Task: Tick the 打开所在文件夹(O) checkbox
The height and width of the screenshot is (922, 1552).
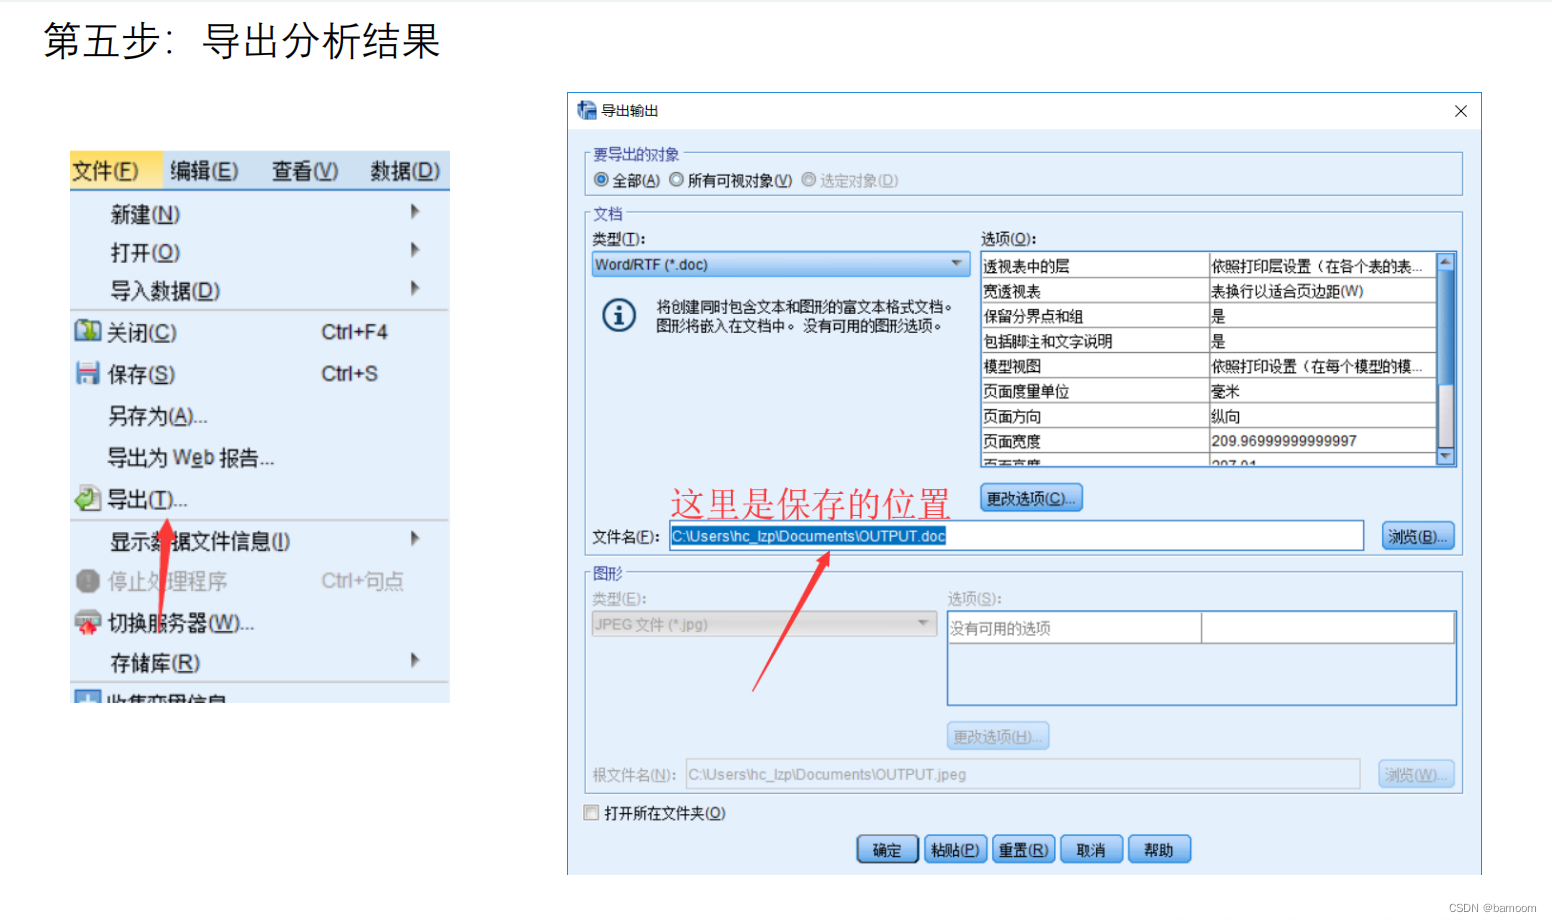Action: click(x=591, y=813)
